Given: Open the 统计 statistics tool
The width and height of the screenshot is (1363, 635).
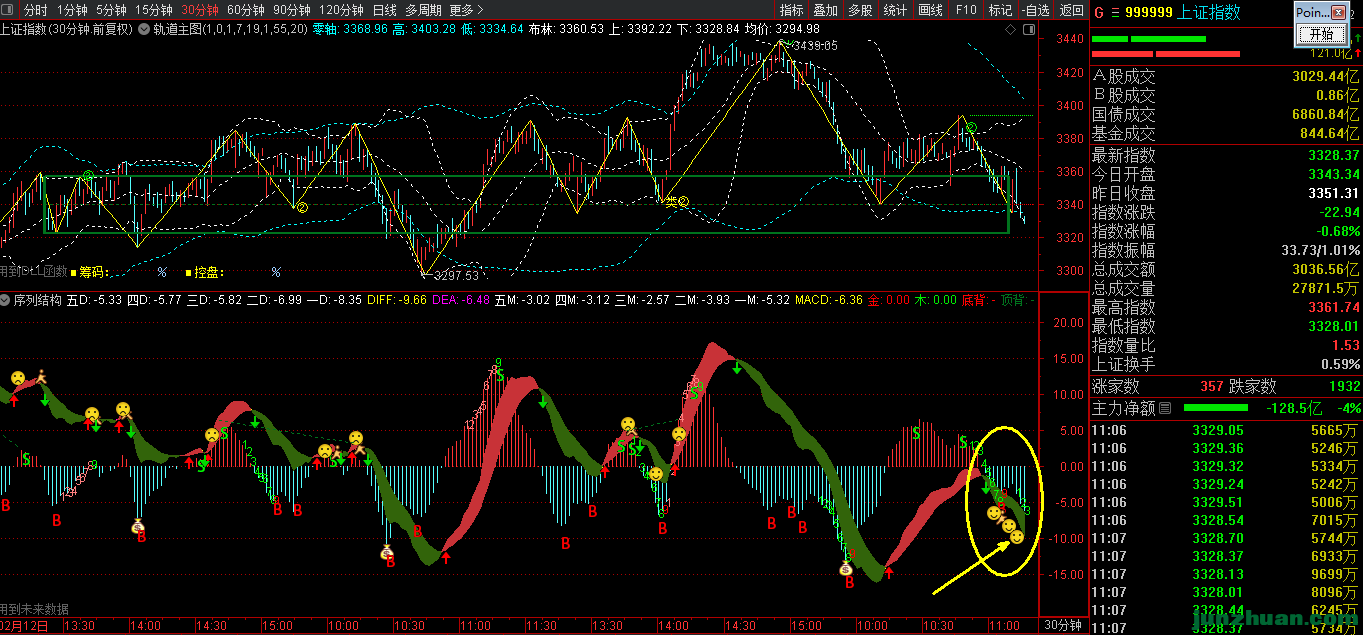Looking at the screenshot, I should (895, 10).
